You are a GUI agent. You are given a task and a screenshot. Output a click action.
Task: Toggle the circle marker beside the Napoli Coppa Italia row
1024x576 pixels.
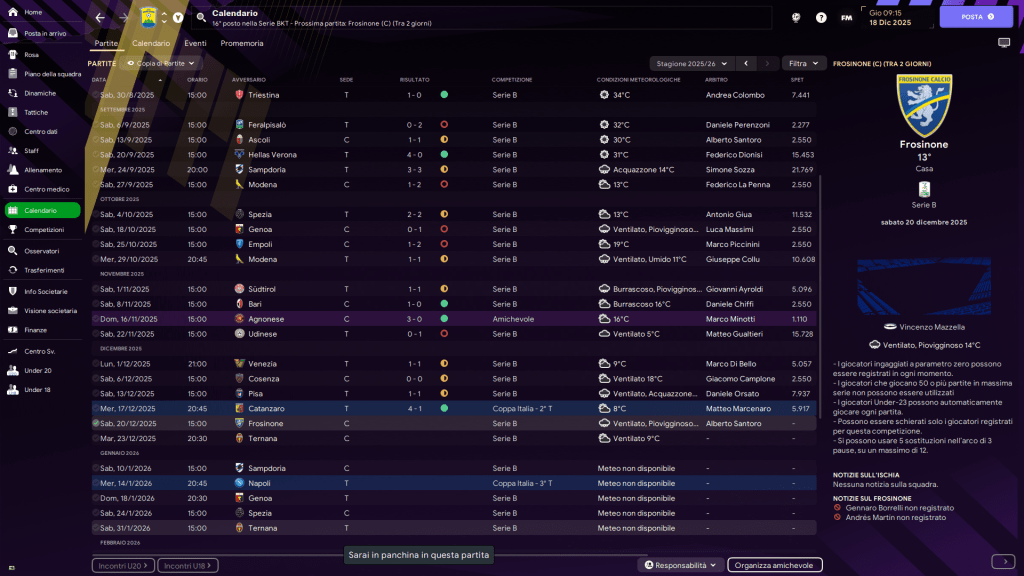coord(96,483)
